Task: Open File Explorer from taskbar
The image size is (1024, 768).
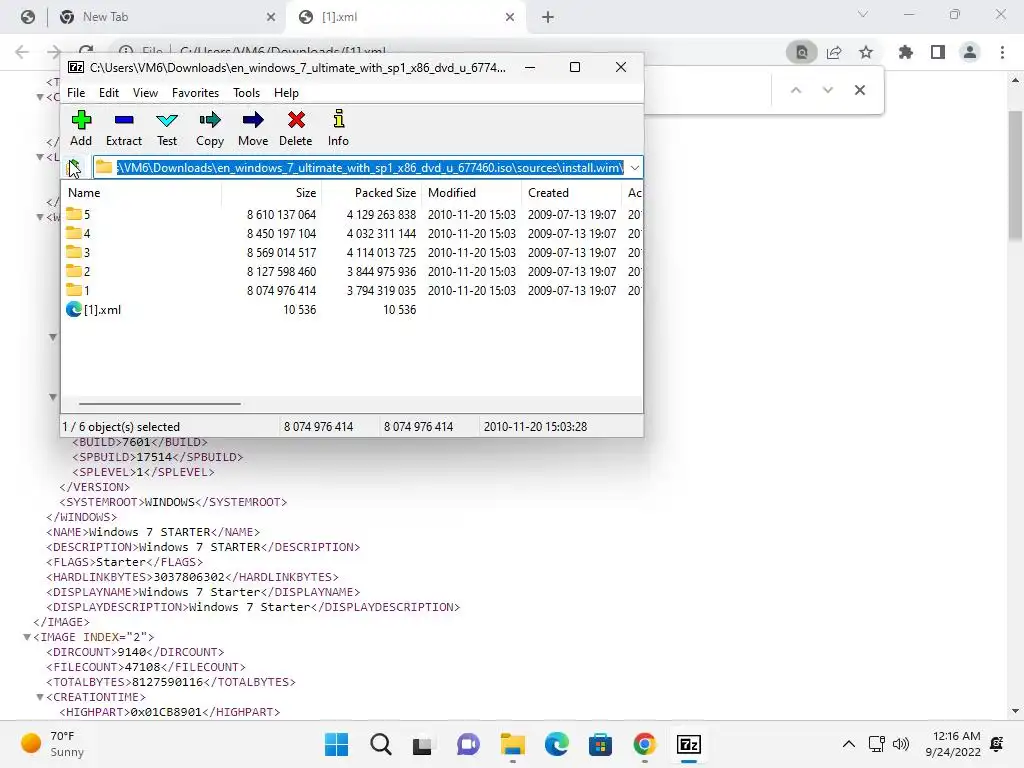Action: (x=513, y=744)
